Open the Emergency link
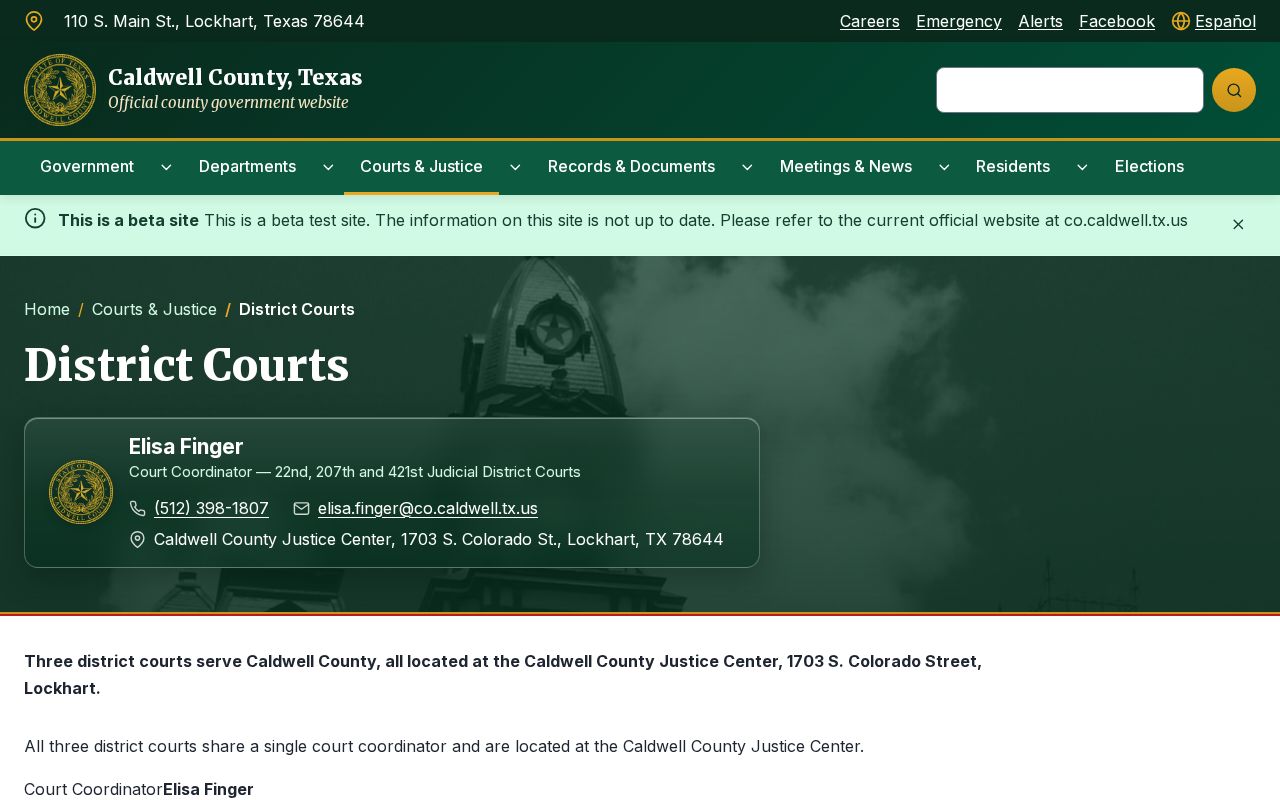This screenshot has width=1280, height=800. tap(959, 21)
